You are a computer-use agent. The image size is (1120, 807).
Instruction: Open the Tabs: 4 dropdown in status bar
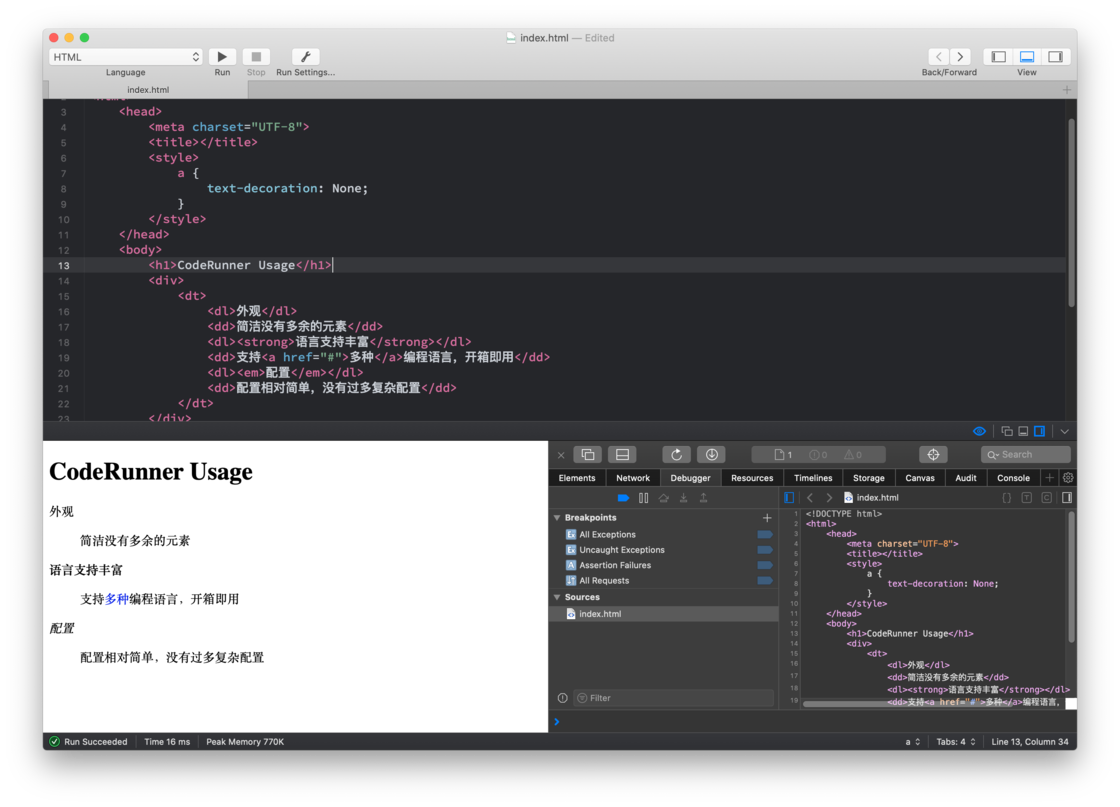pyautogui.click(x=956, y=741)
